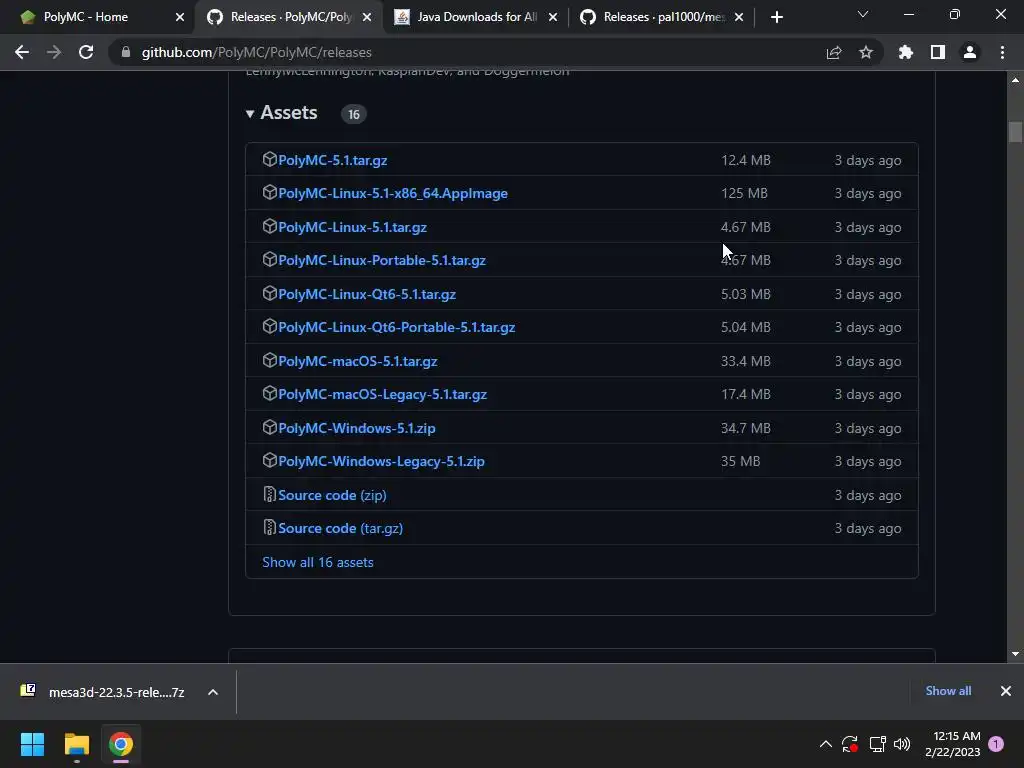
Task: Click the 16 assets count badge
Action: coord(353,114)
